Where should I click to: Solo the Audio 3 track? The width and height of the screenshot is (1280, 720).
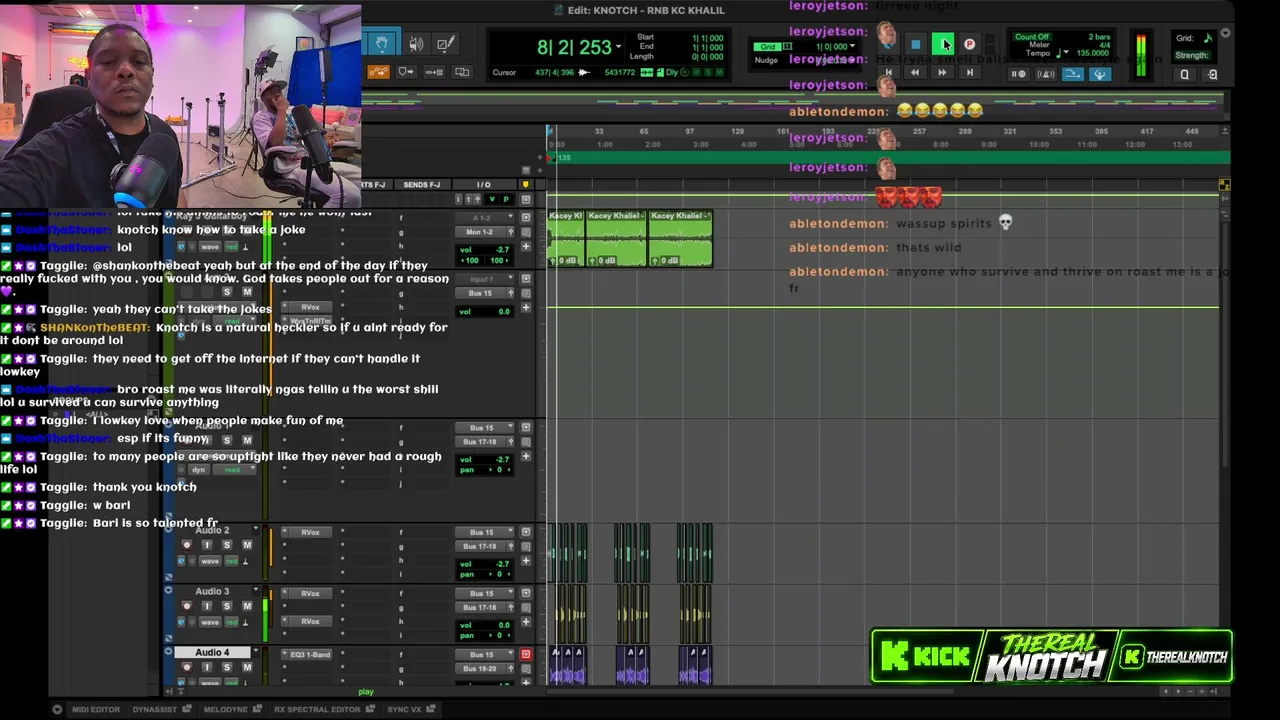[x=227, y=606]
